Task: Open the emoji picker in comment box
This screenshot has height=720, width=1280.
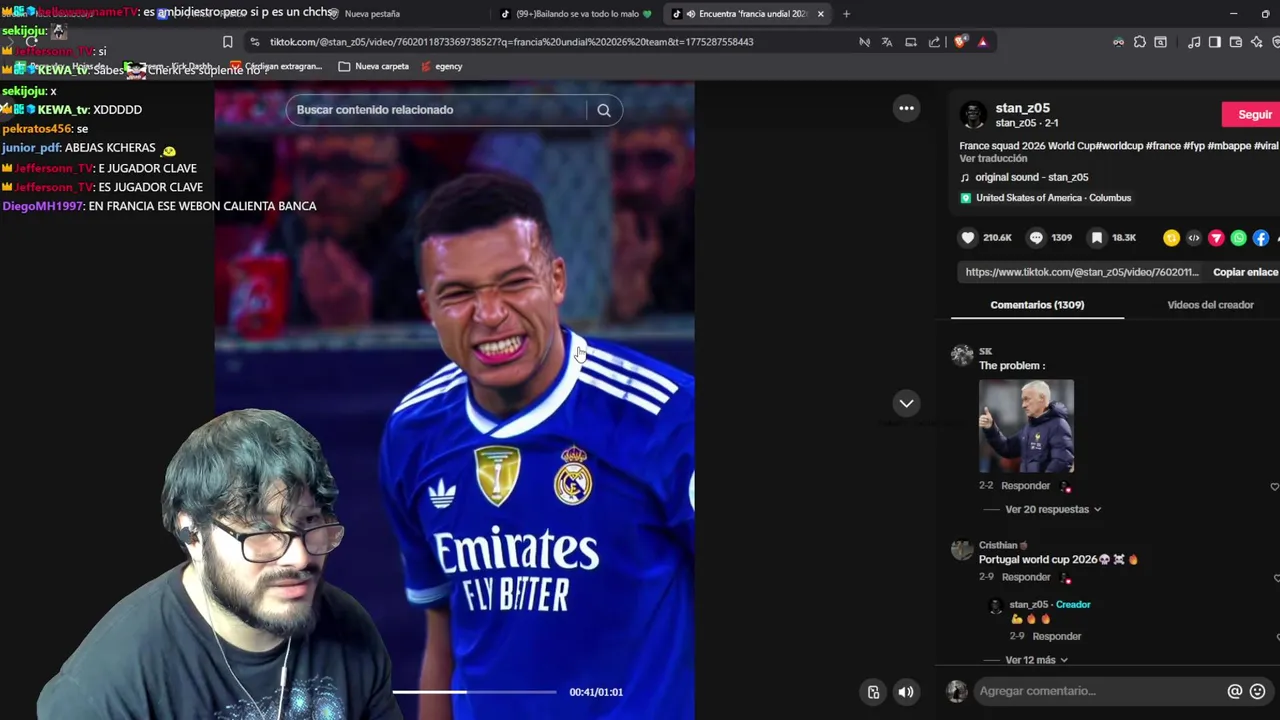Action: click(x=1258, y=691)
